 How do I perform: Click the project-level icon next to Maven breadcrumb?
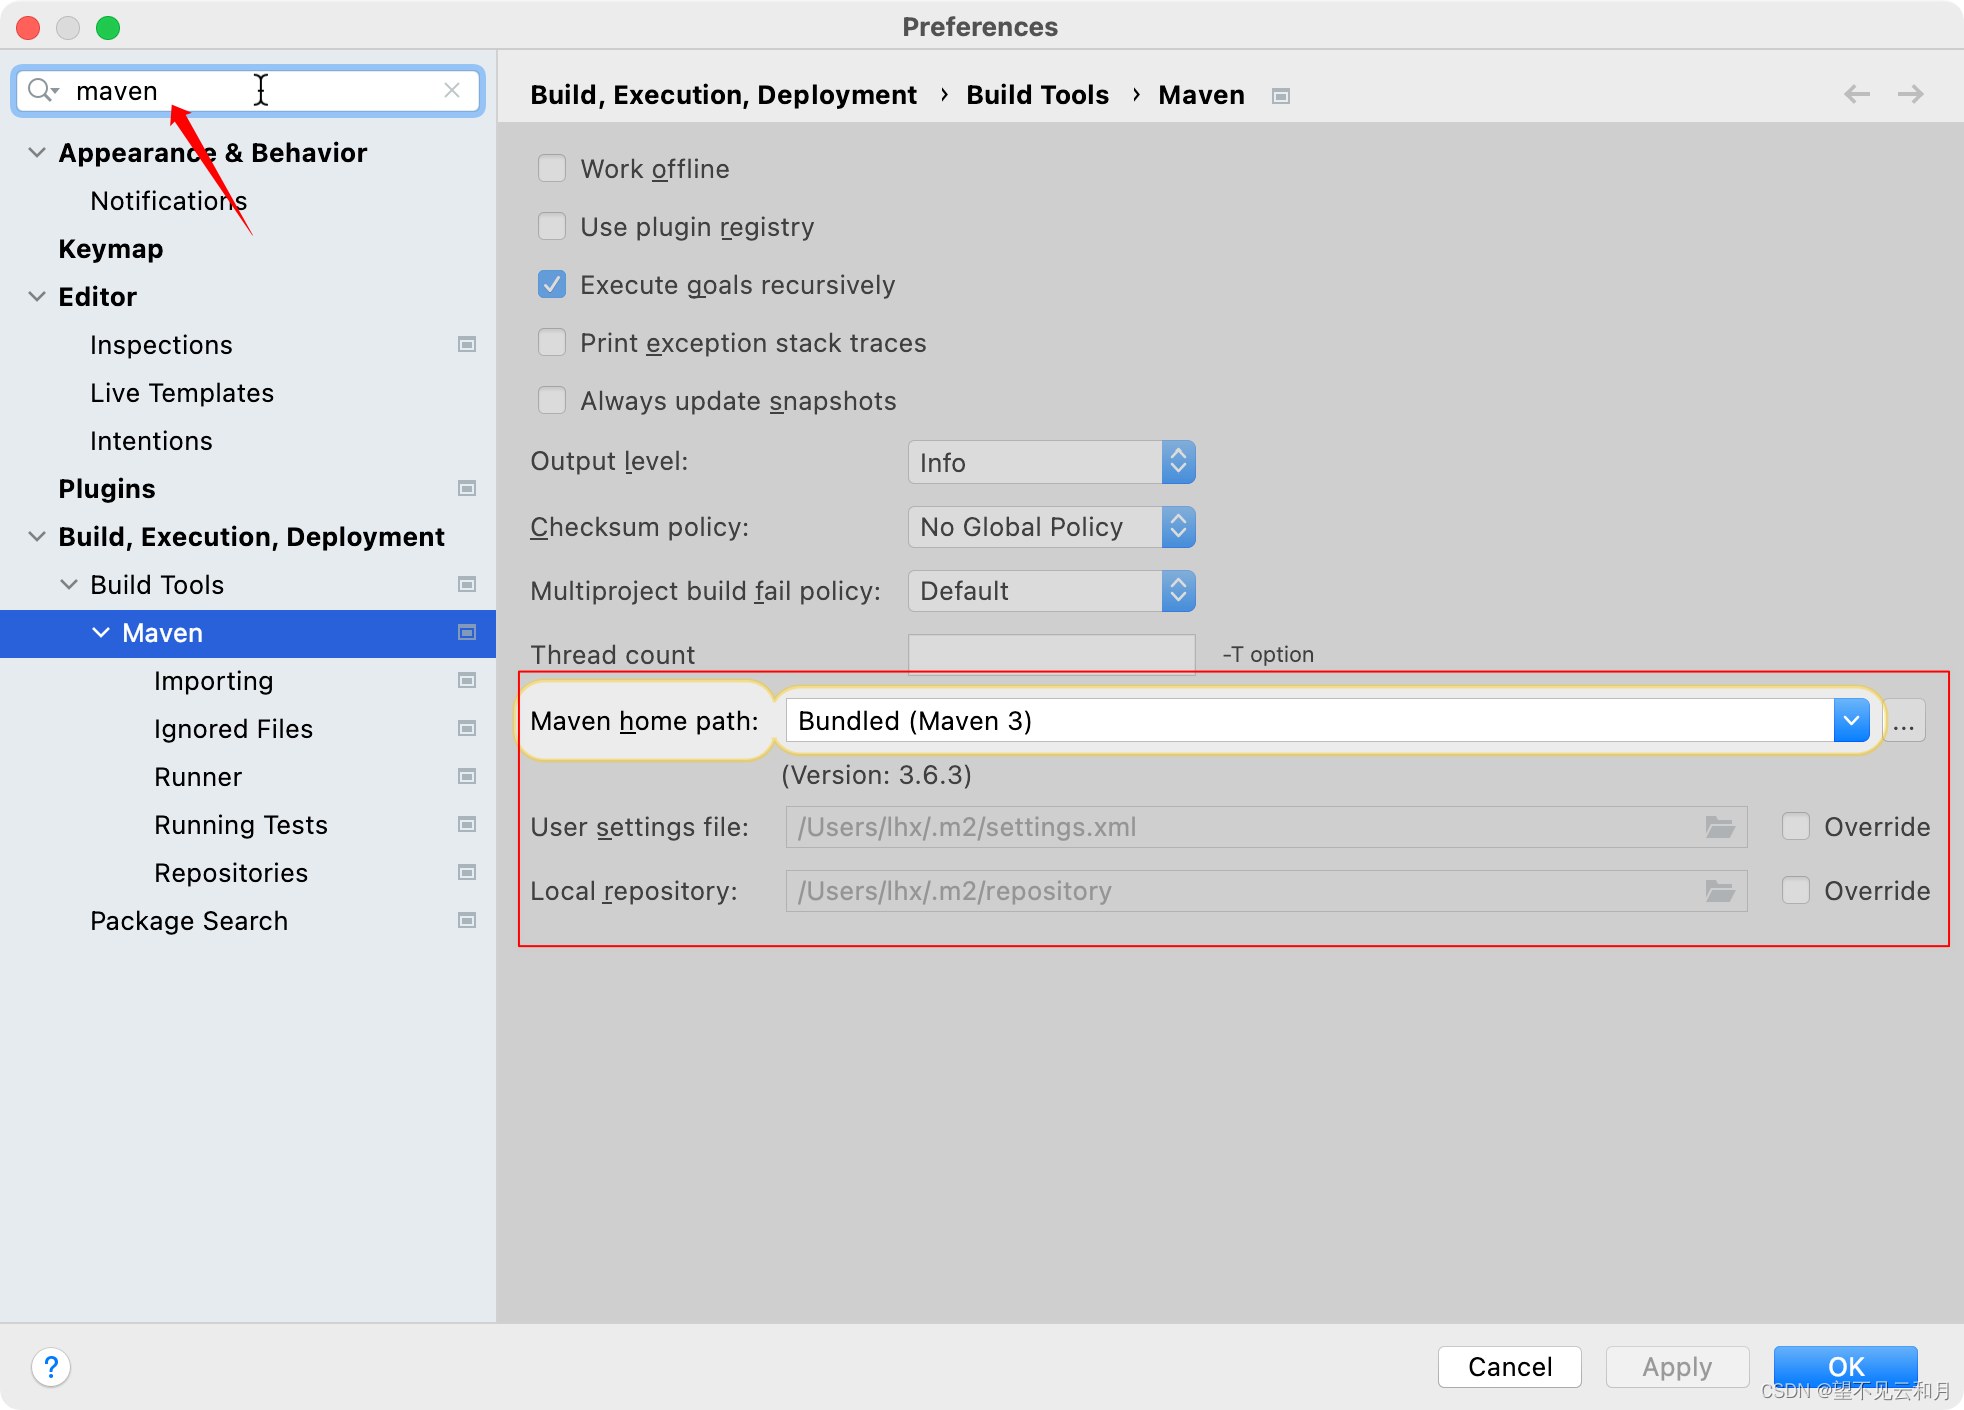click(1281, 96)
